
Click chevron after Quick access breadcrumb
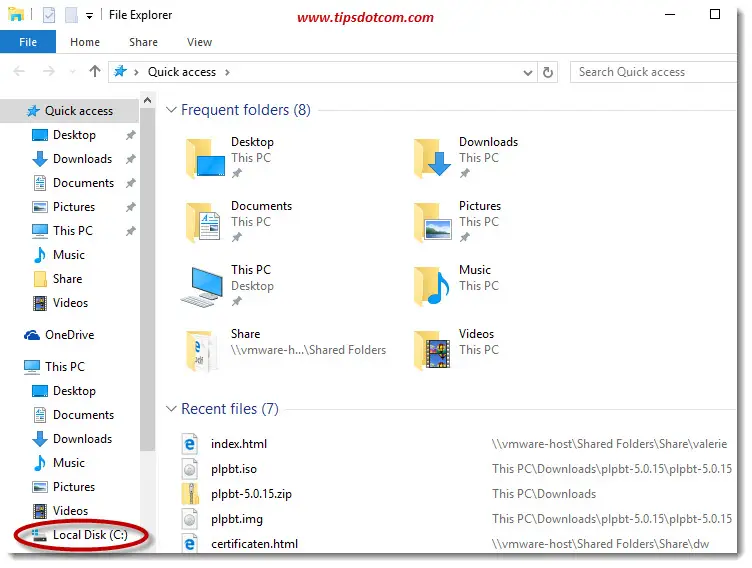click(227, 72)
